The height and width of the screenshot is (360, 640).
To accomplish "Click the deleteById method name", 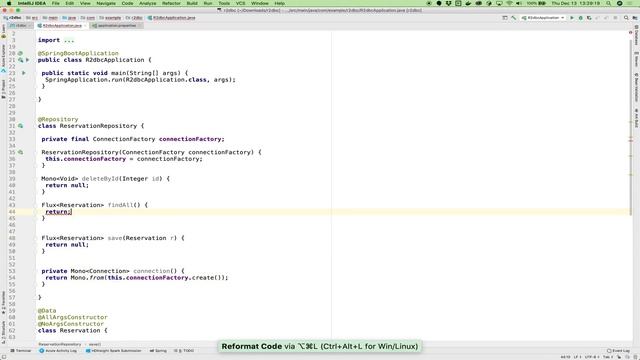I will pyautogui.click(x=100, y=179).
